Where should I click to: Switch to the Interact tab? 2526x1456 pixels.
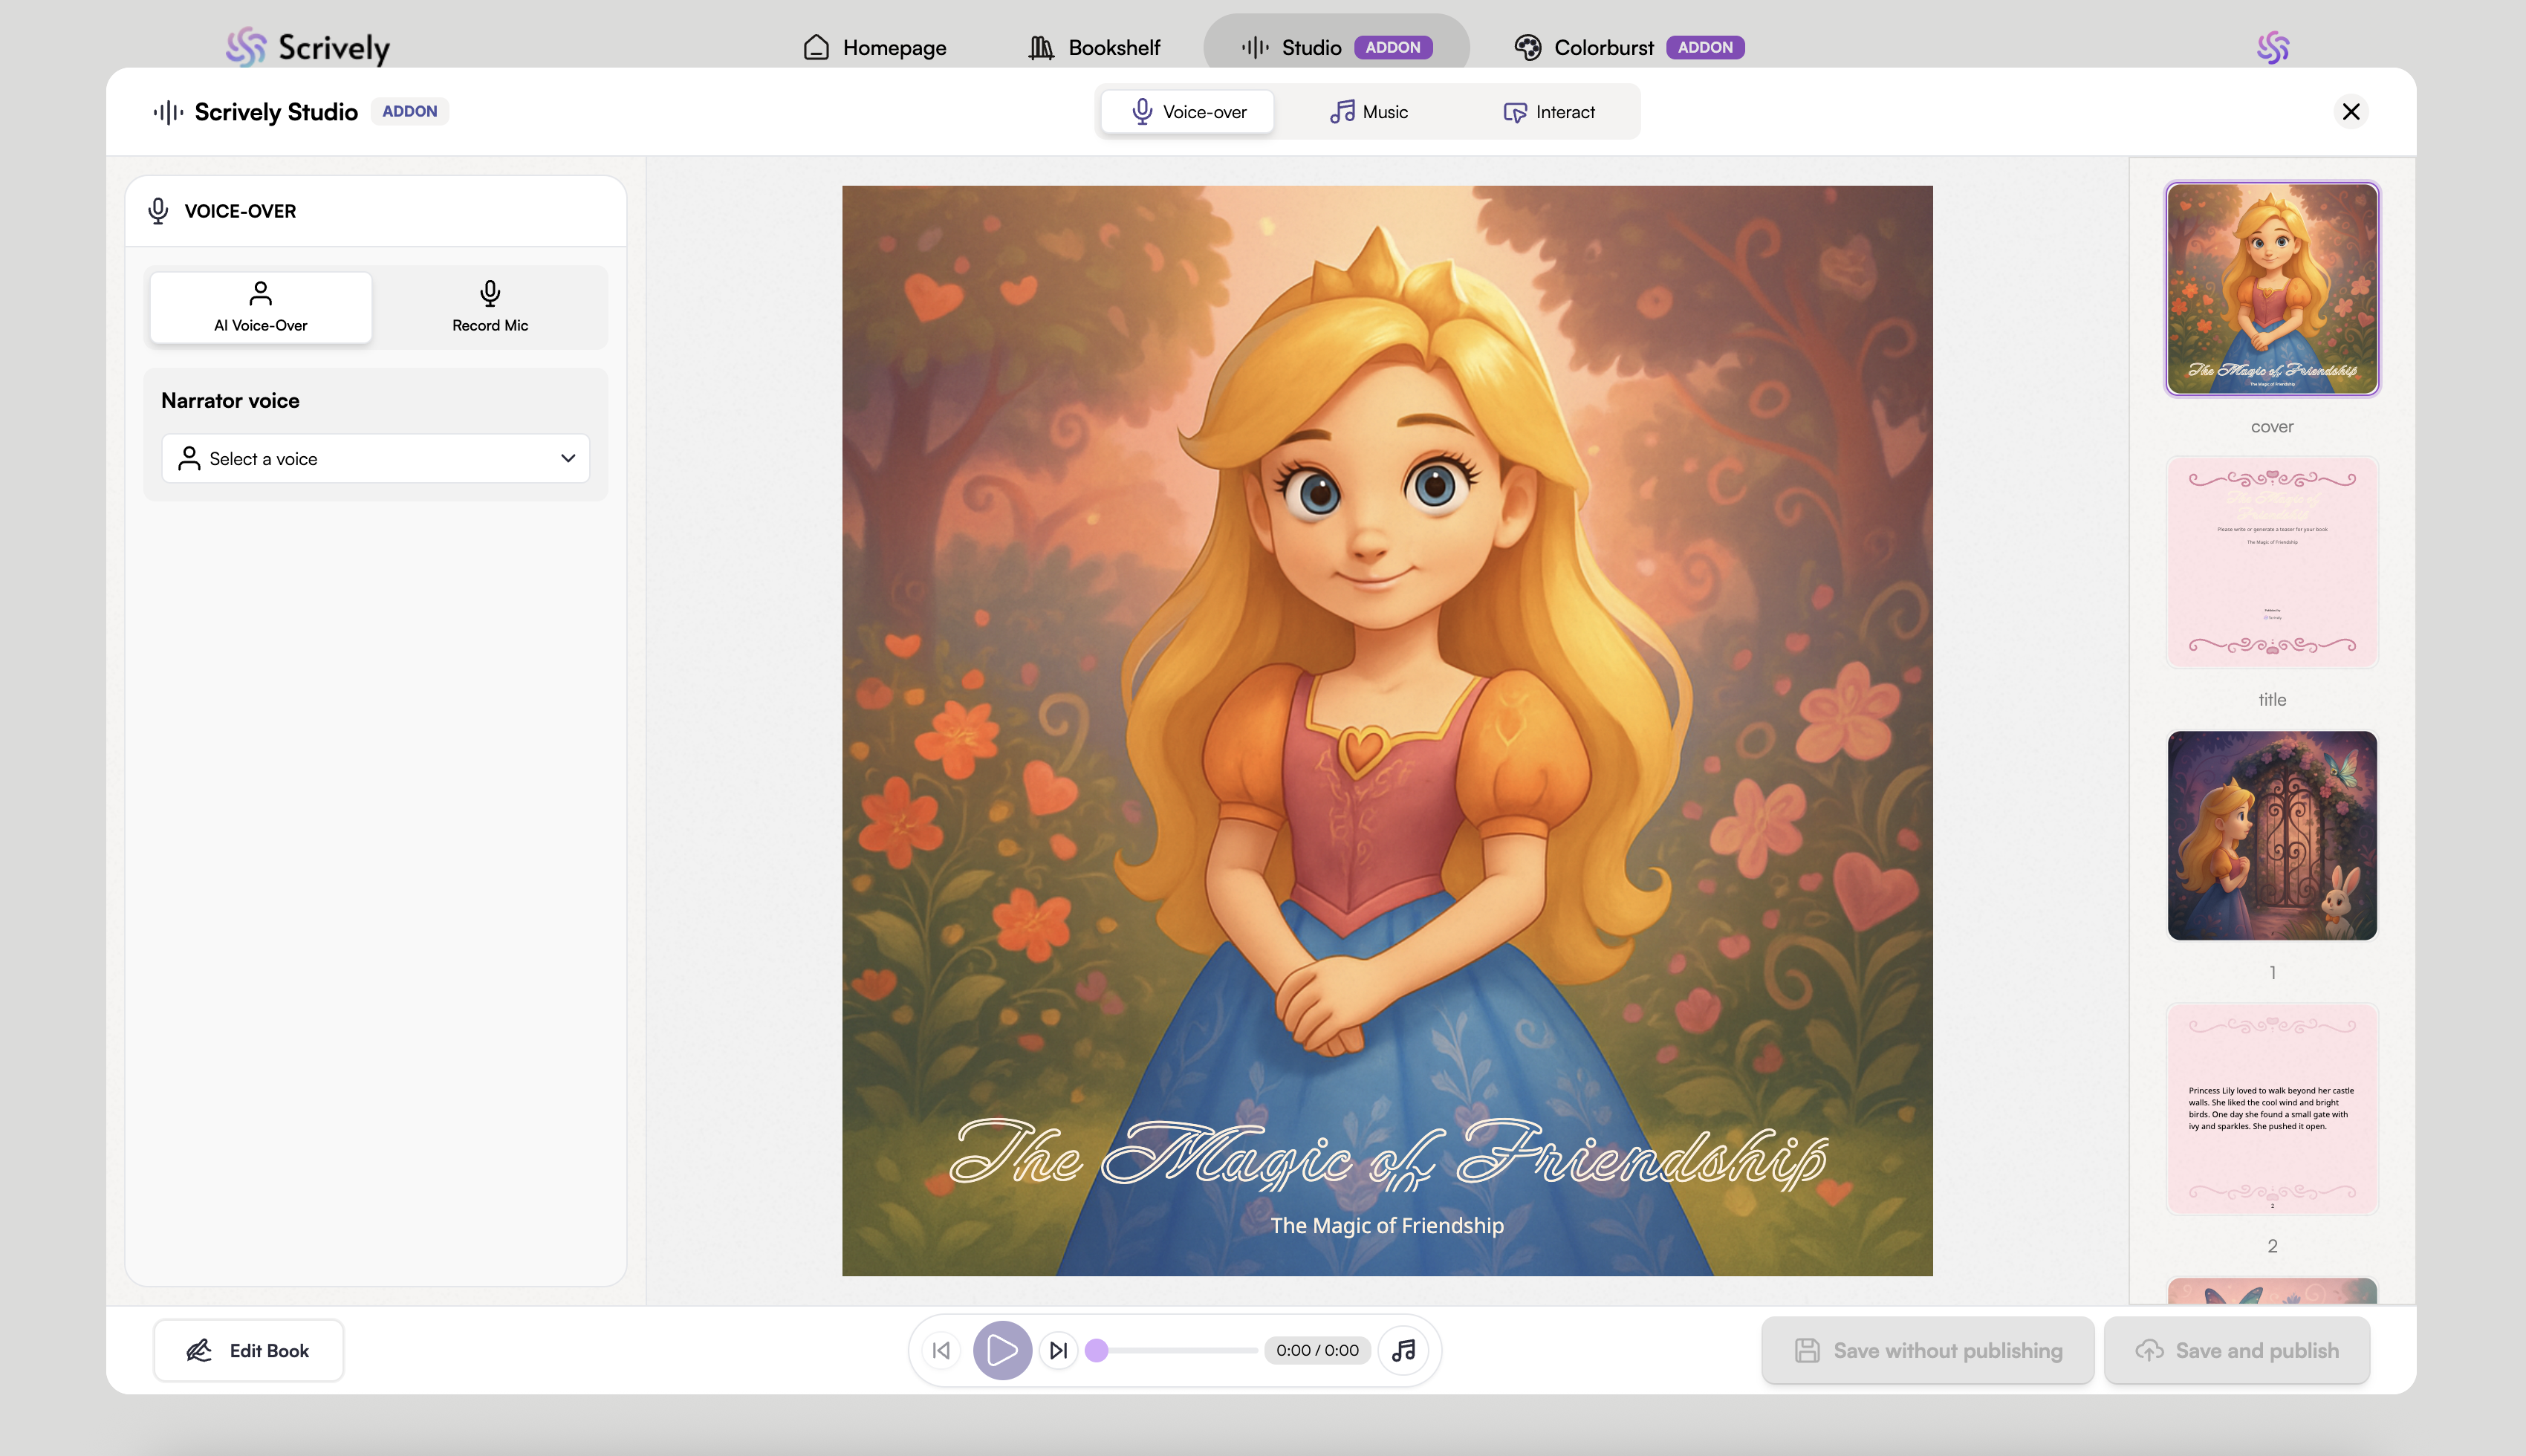coord(1549,111)
